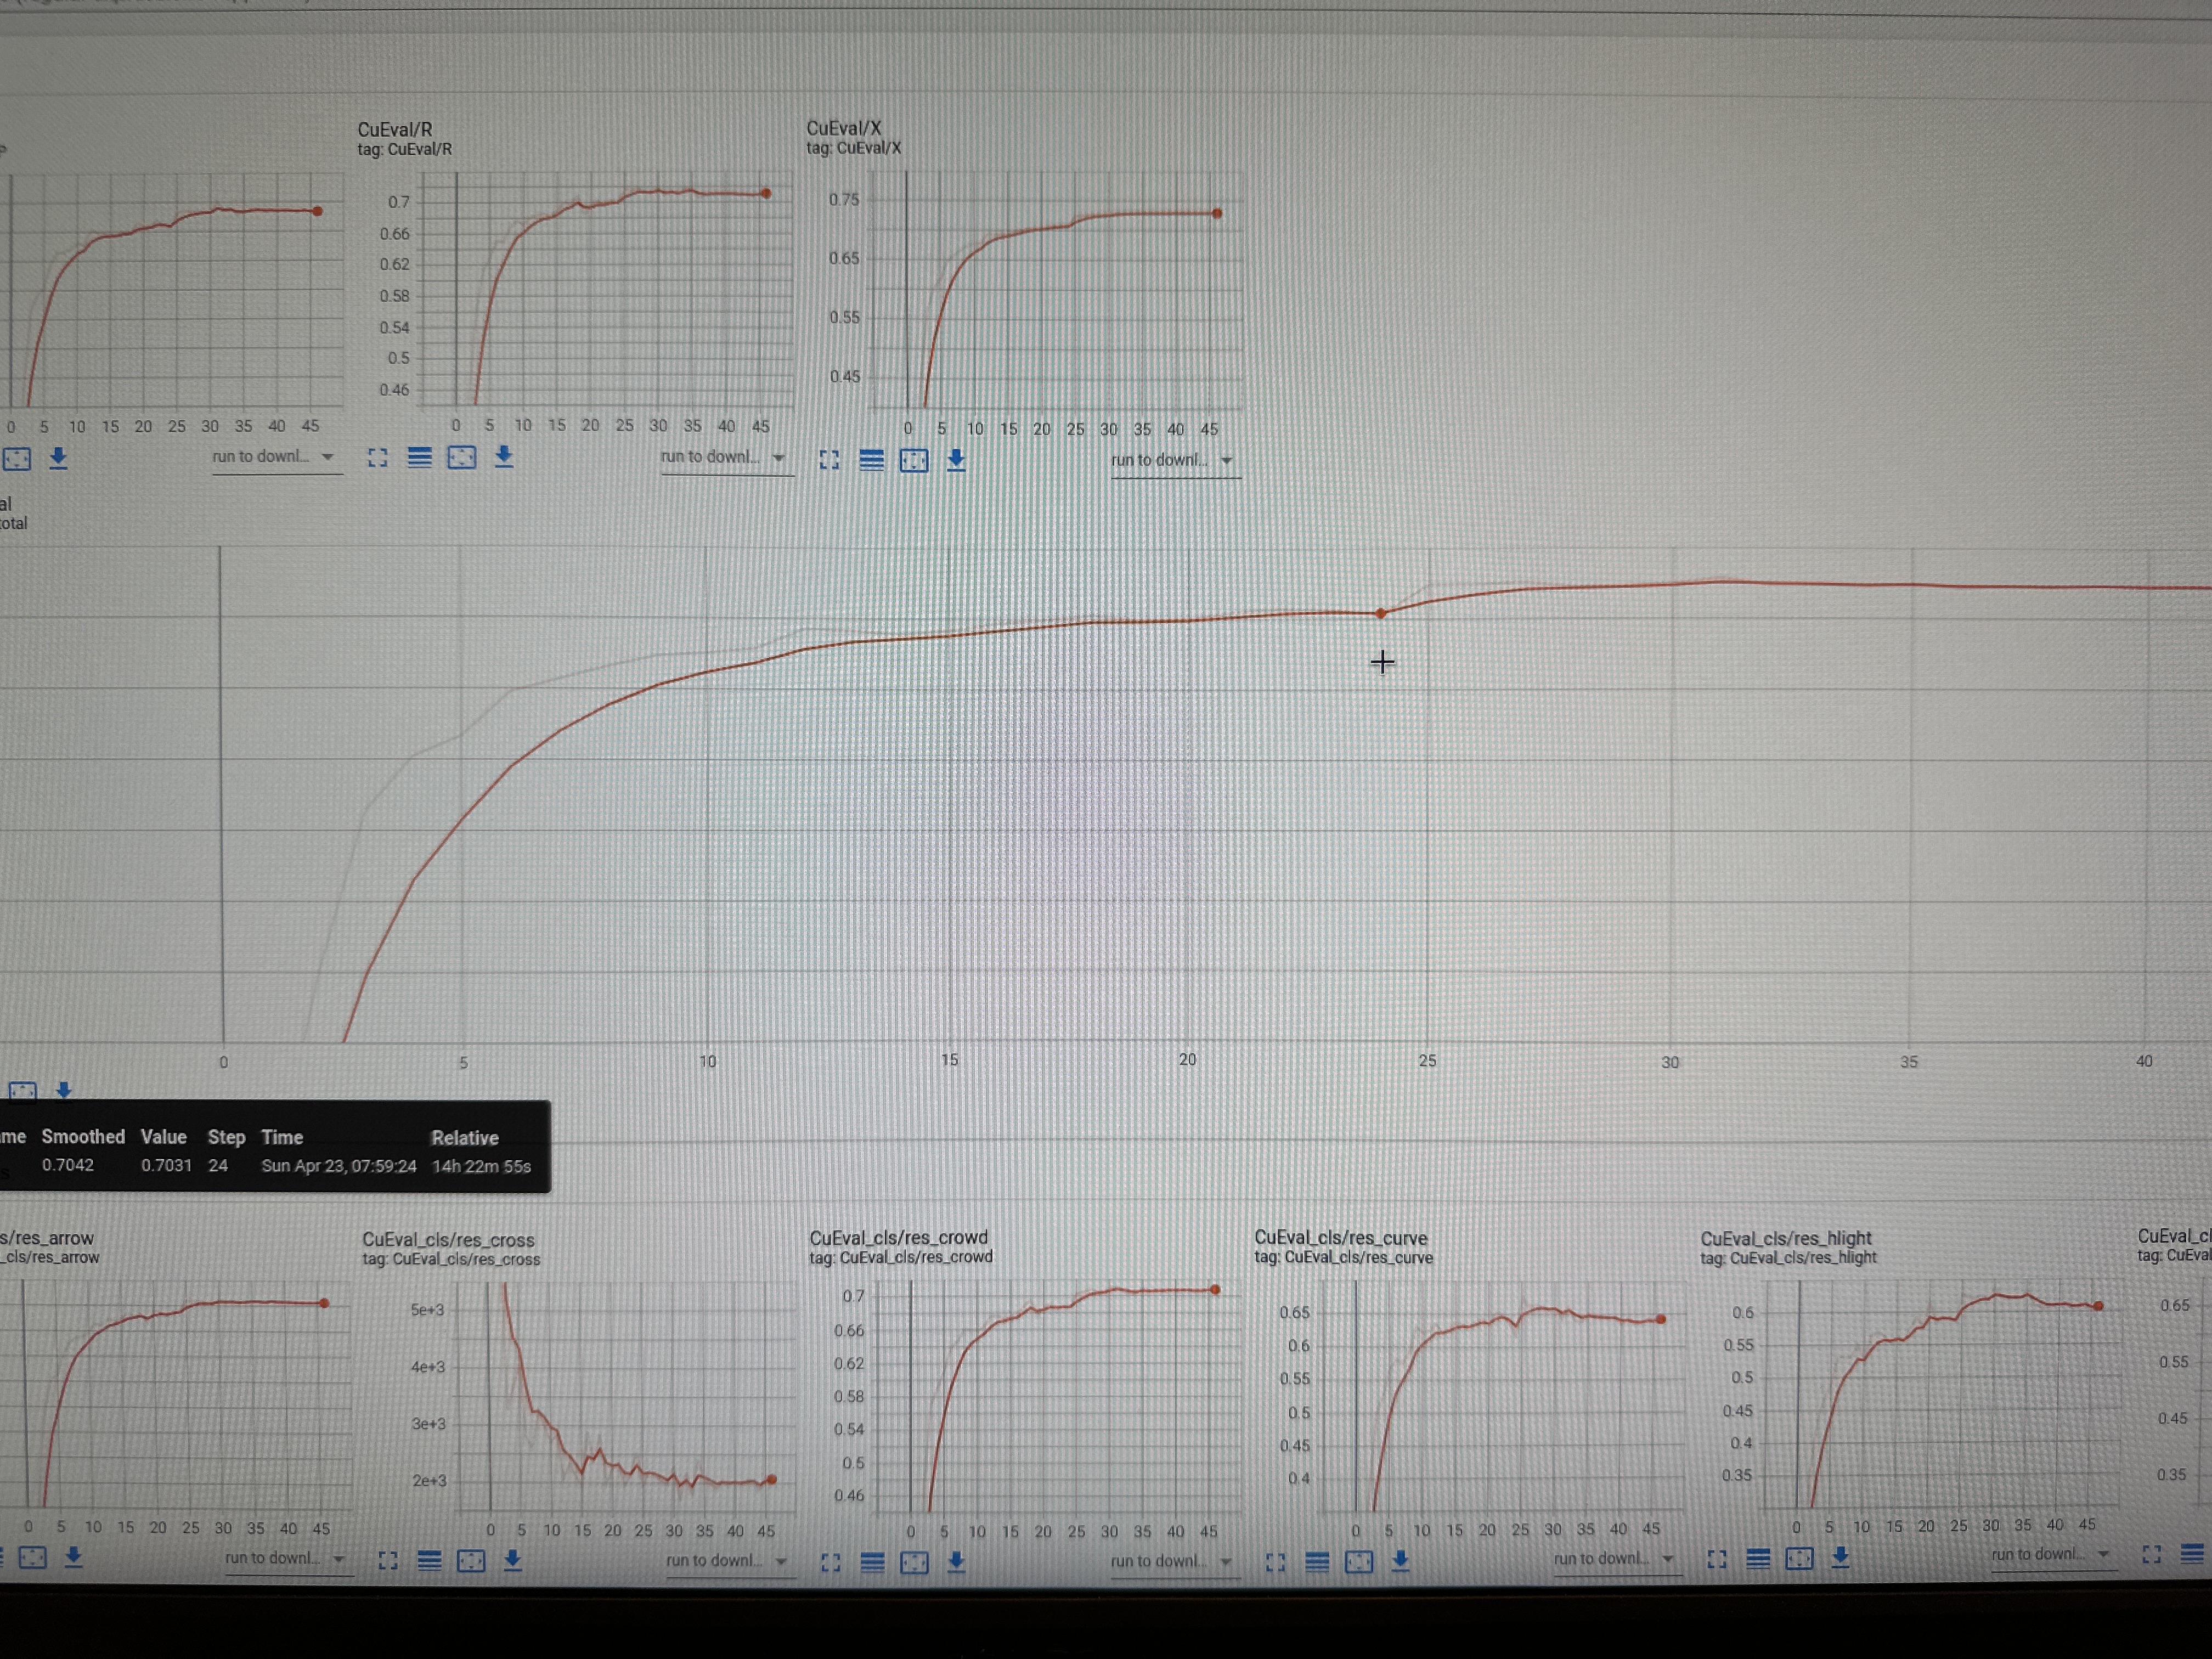
Task: Toggle log scale y-axis on res_crowd chart
Action: click(x=872, y=1562)
